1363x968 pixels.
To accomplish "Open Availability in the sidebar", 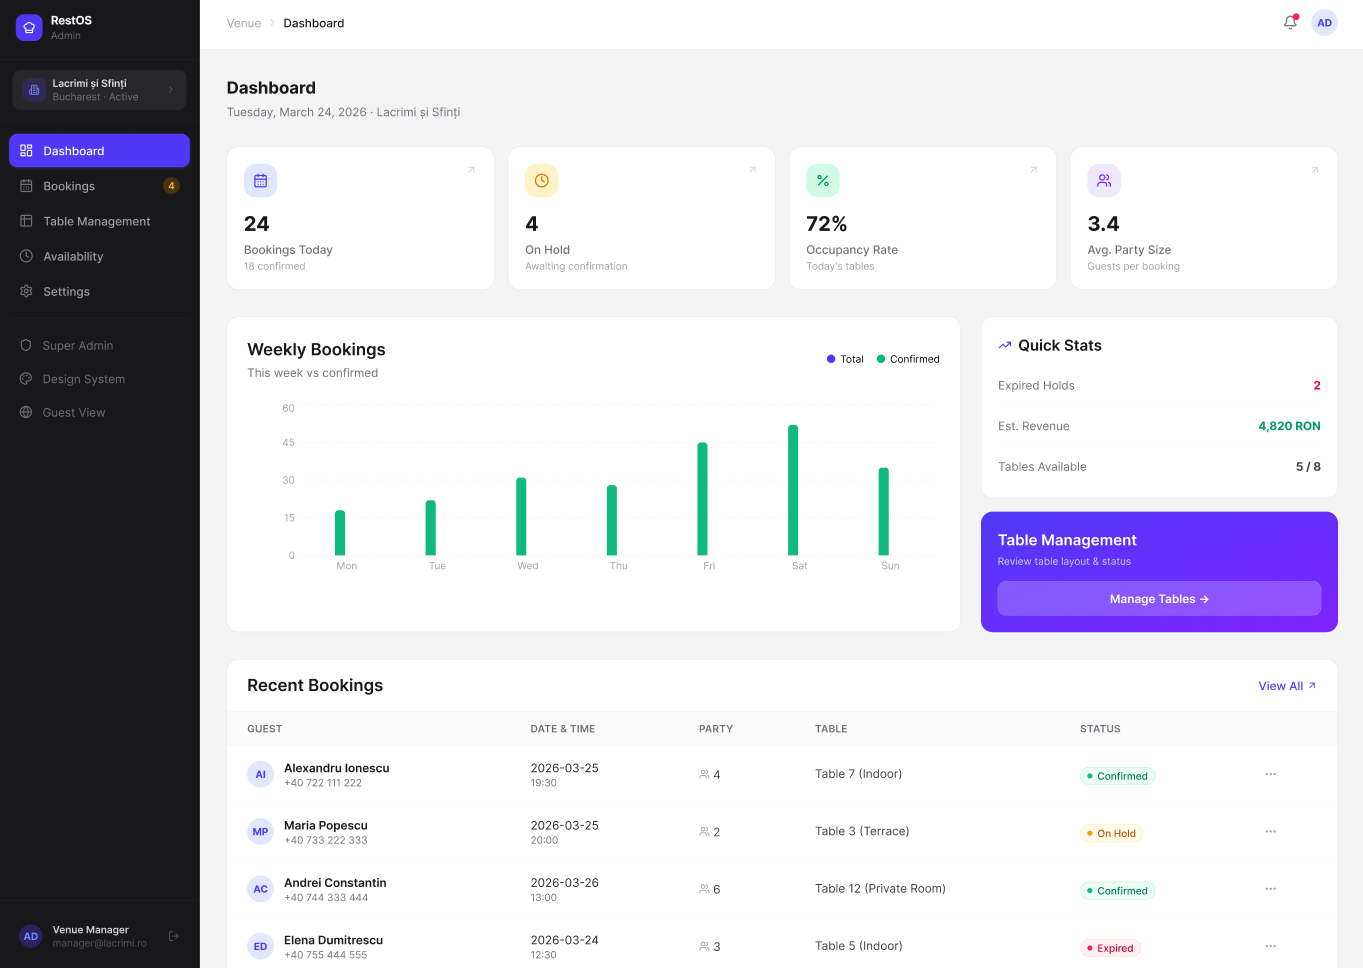I will (99, 256).
